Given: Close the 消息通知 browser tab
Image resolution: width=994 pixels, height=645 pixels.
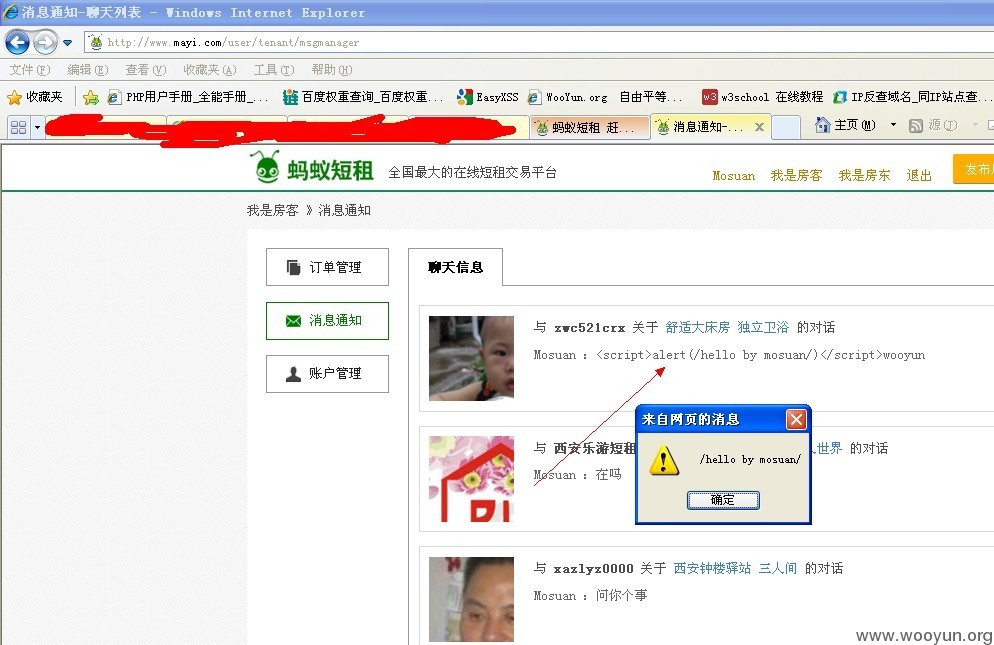Looking at the screenshot, I should point(759,127).
